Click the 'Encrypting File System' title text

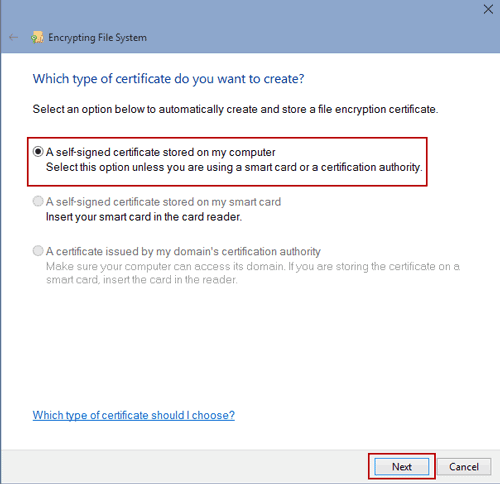click(97, 38)
